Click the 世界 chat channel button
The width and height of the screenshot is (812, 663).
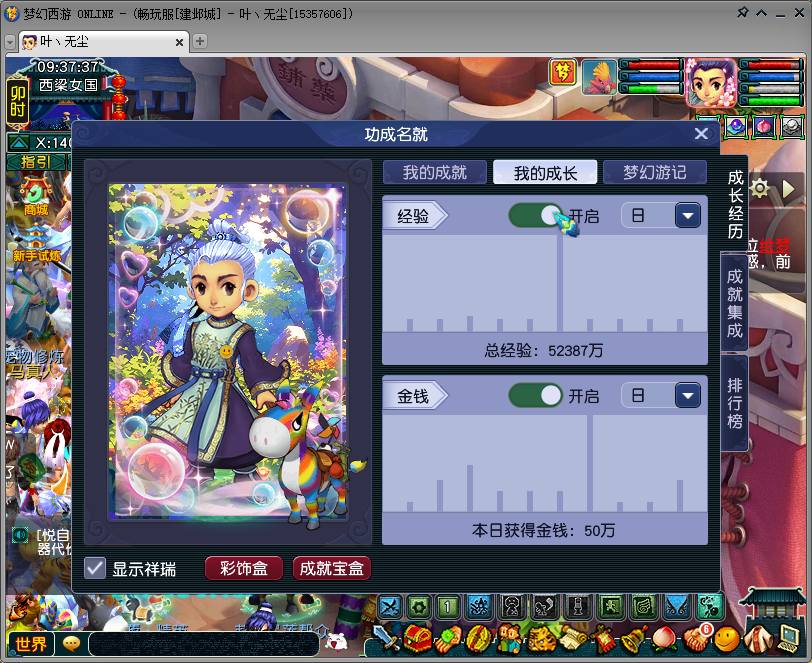pos(31,644)
